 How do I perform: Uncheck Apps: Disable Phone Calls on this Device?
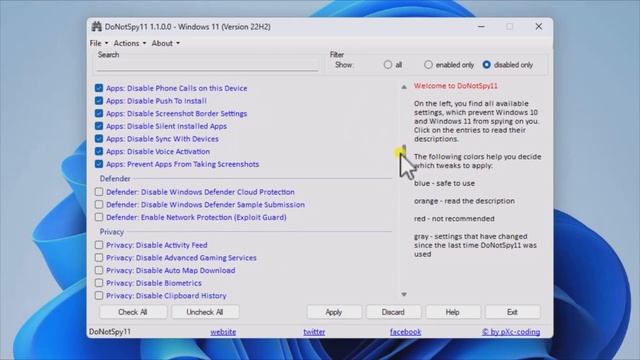(x=99, y=88)
